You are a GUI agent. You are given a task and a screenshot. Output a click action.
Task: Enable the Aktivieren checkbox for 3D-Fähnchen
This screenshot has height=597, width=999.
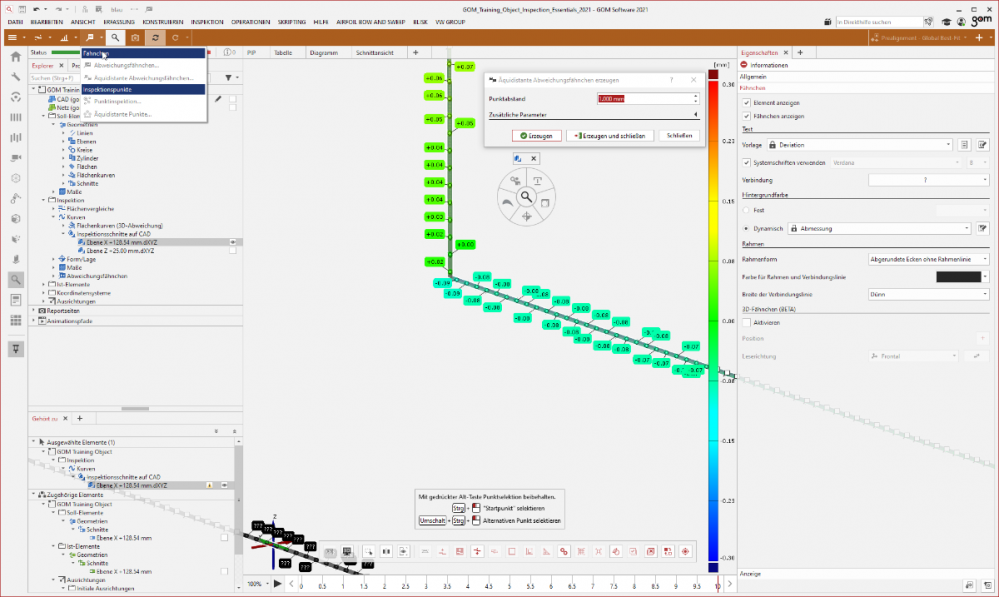(x=747, y=323)
